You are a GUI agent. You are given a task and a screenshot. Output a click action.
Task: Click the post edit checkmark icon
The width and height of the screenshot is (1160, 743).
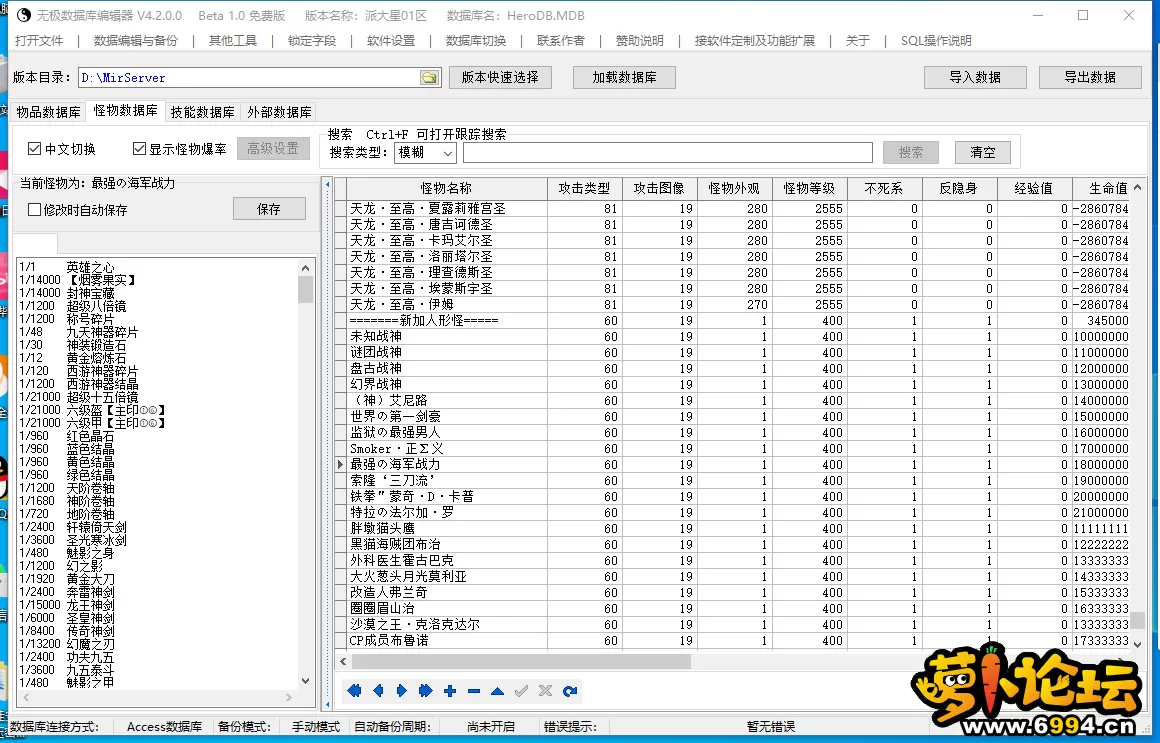click(522, 690)
